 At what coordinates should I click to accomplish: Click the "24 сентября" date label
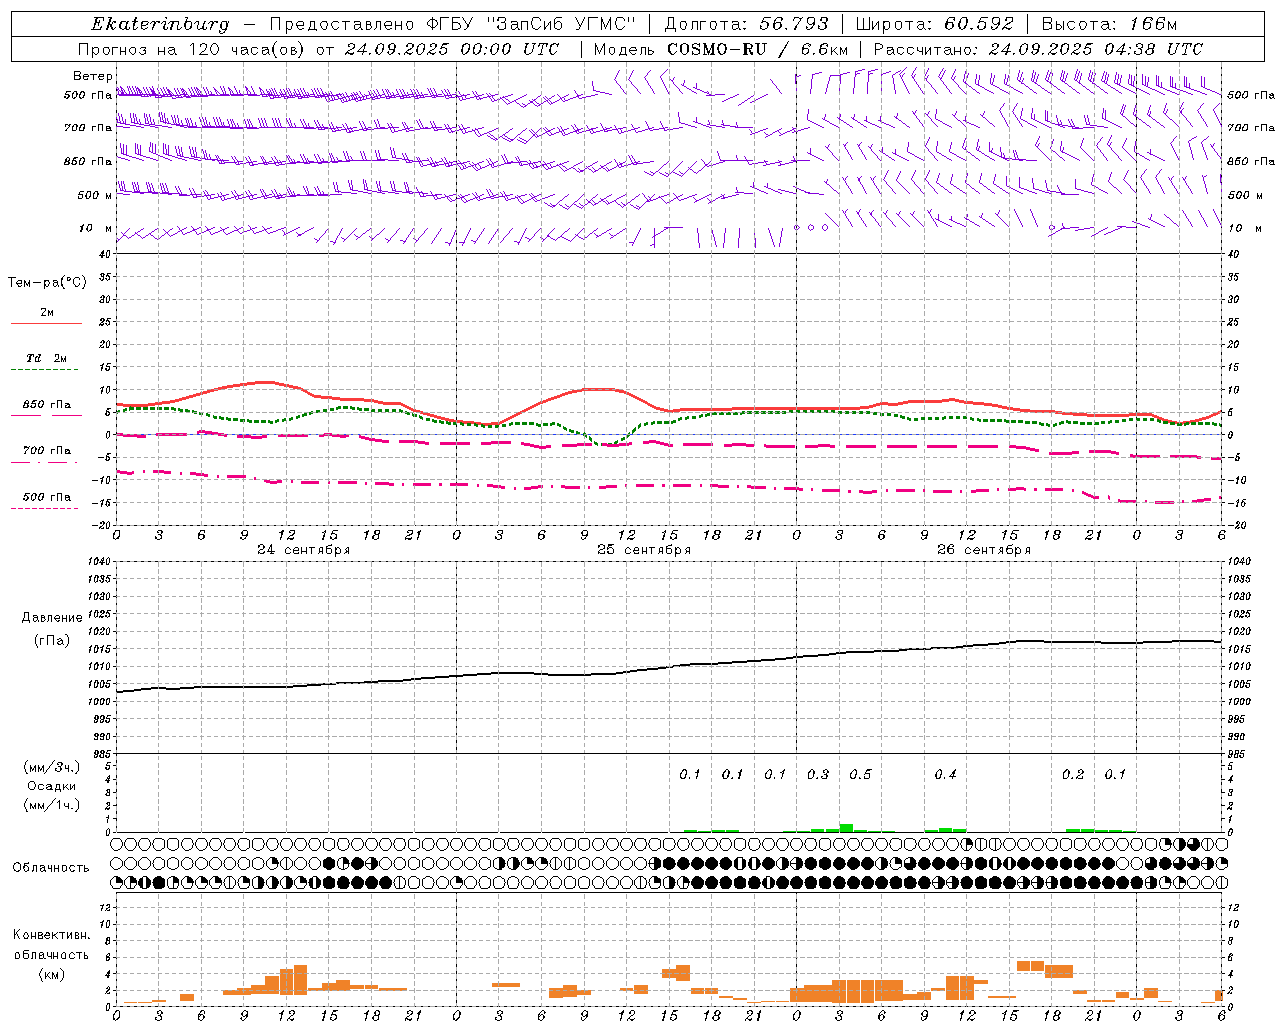tap(304, 550)
